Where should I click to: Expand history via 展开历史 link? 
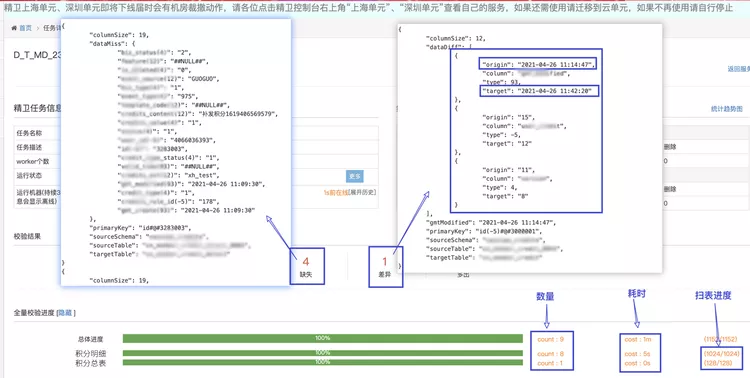(x=362, y=192)
